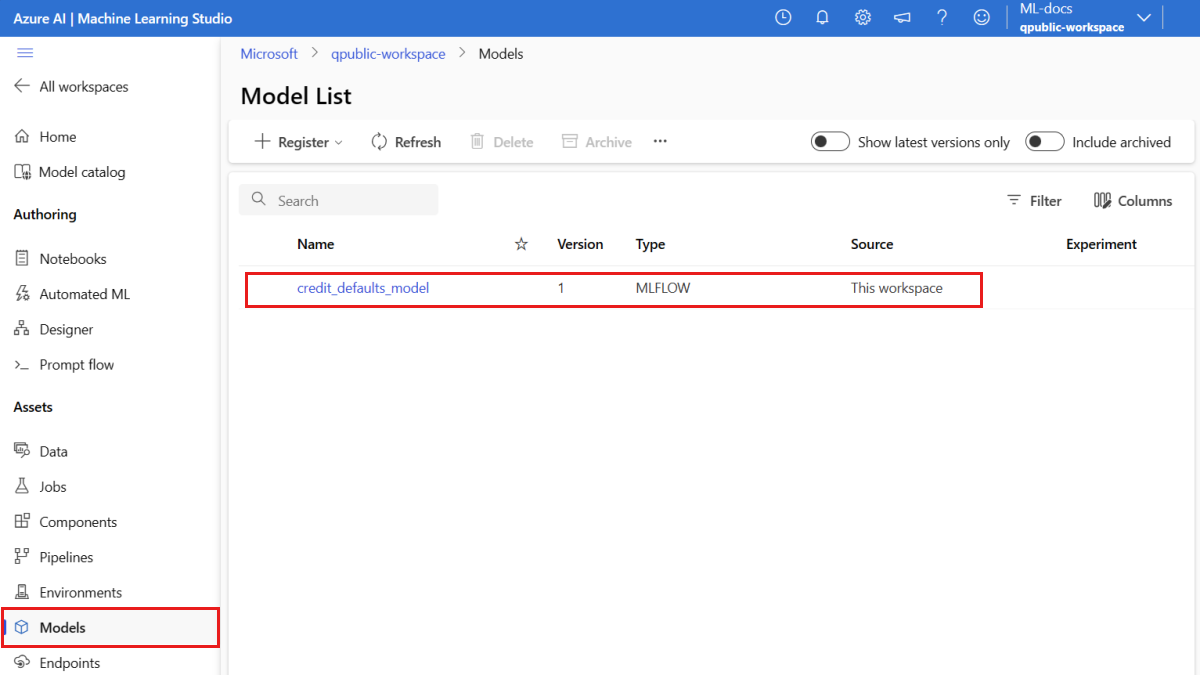1200x675 pixels.
Task: Star the credit_defaults_model row
Action: [x=521, y=287]
